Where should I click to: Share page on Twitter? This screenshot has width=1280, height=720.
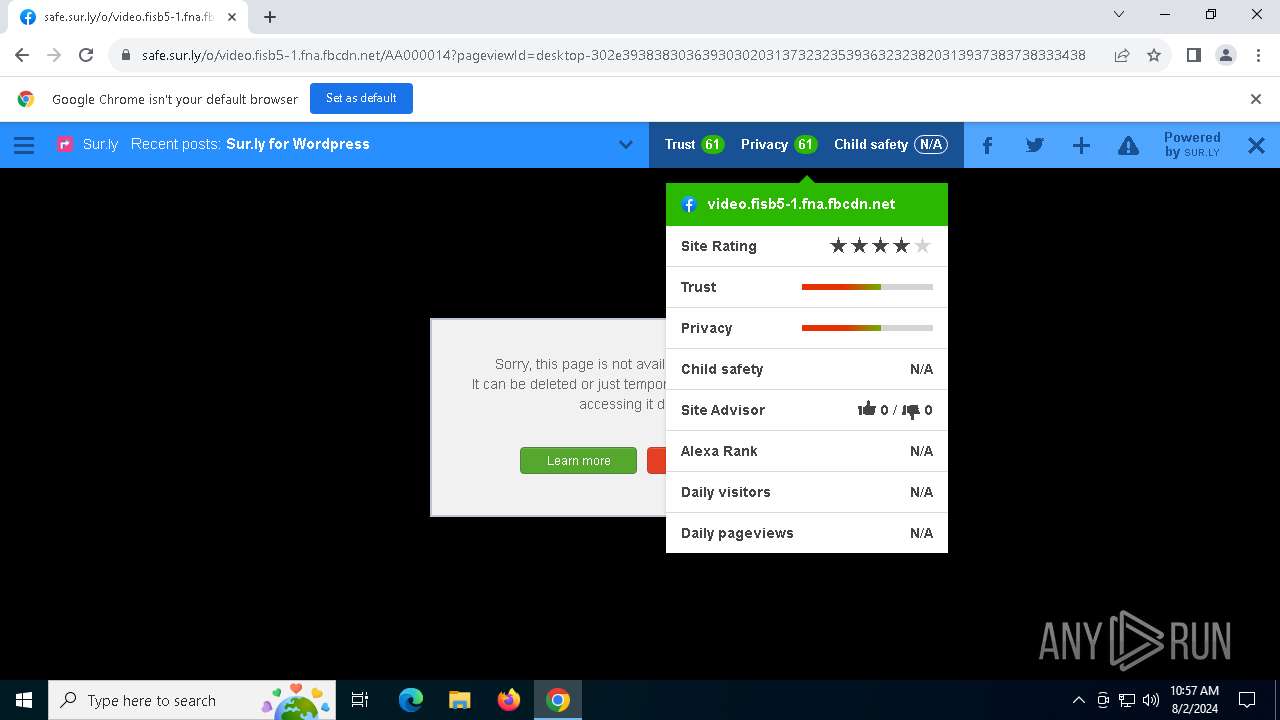pyautogui.click(x=1034, y=145)
